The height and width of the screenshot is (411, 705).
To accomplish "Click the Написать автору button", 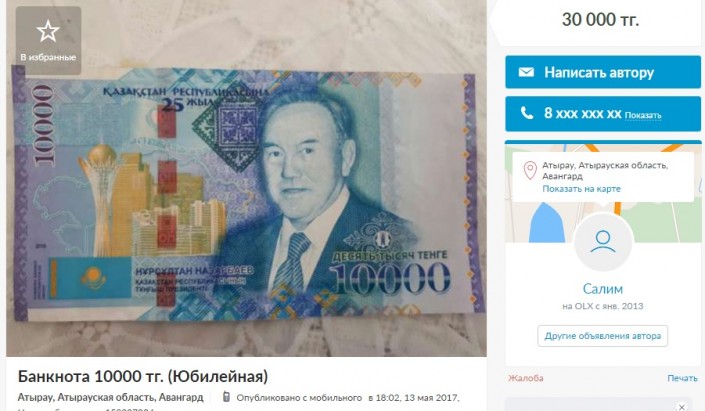I will 603,72.
